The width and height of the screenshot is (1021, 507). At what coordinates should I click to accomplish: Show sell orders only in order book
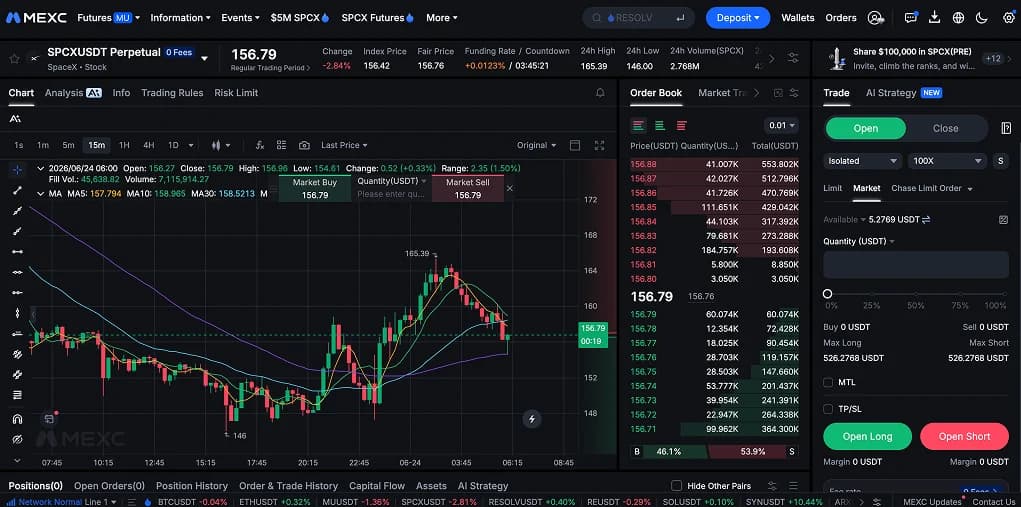click(x=682, y=126)
